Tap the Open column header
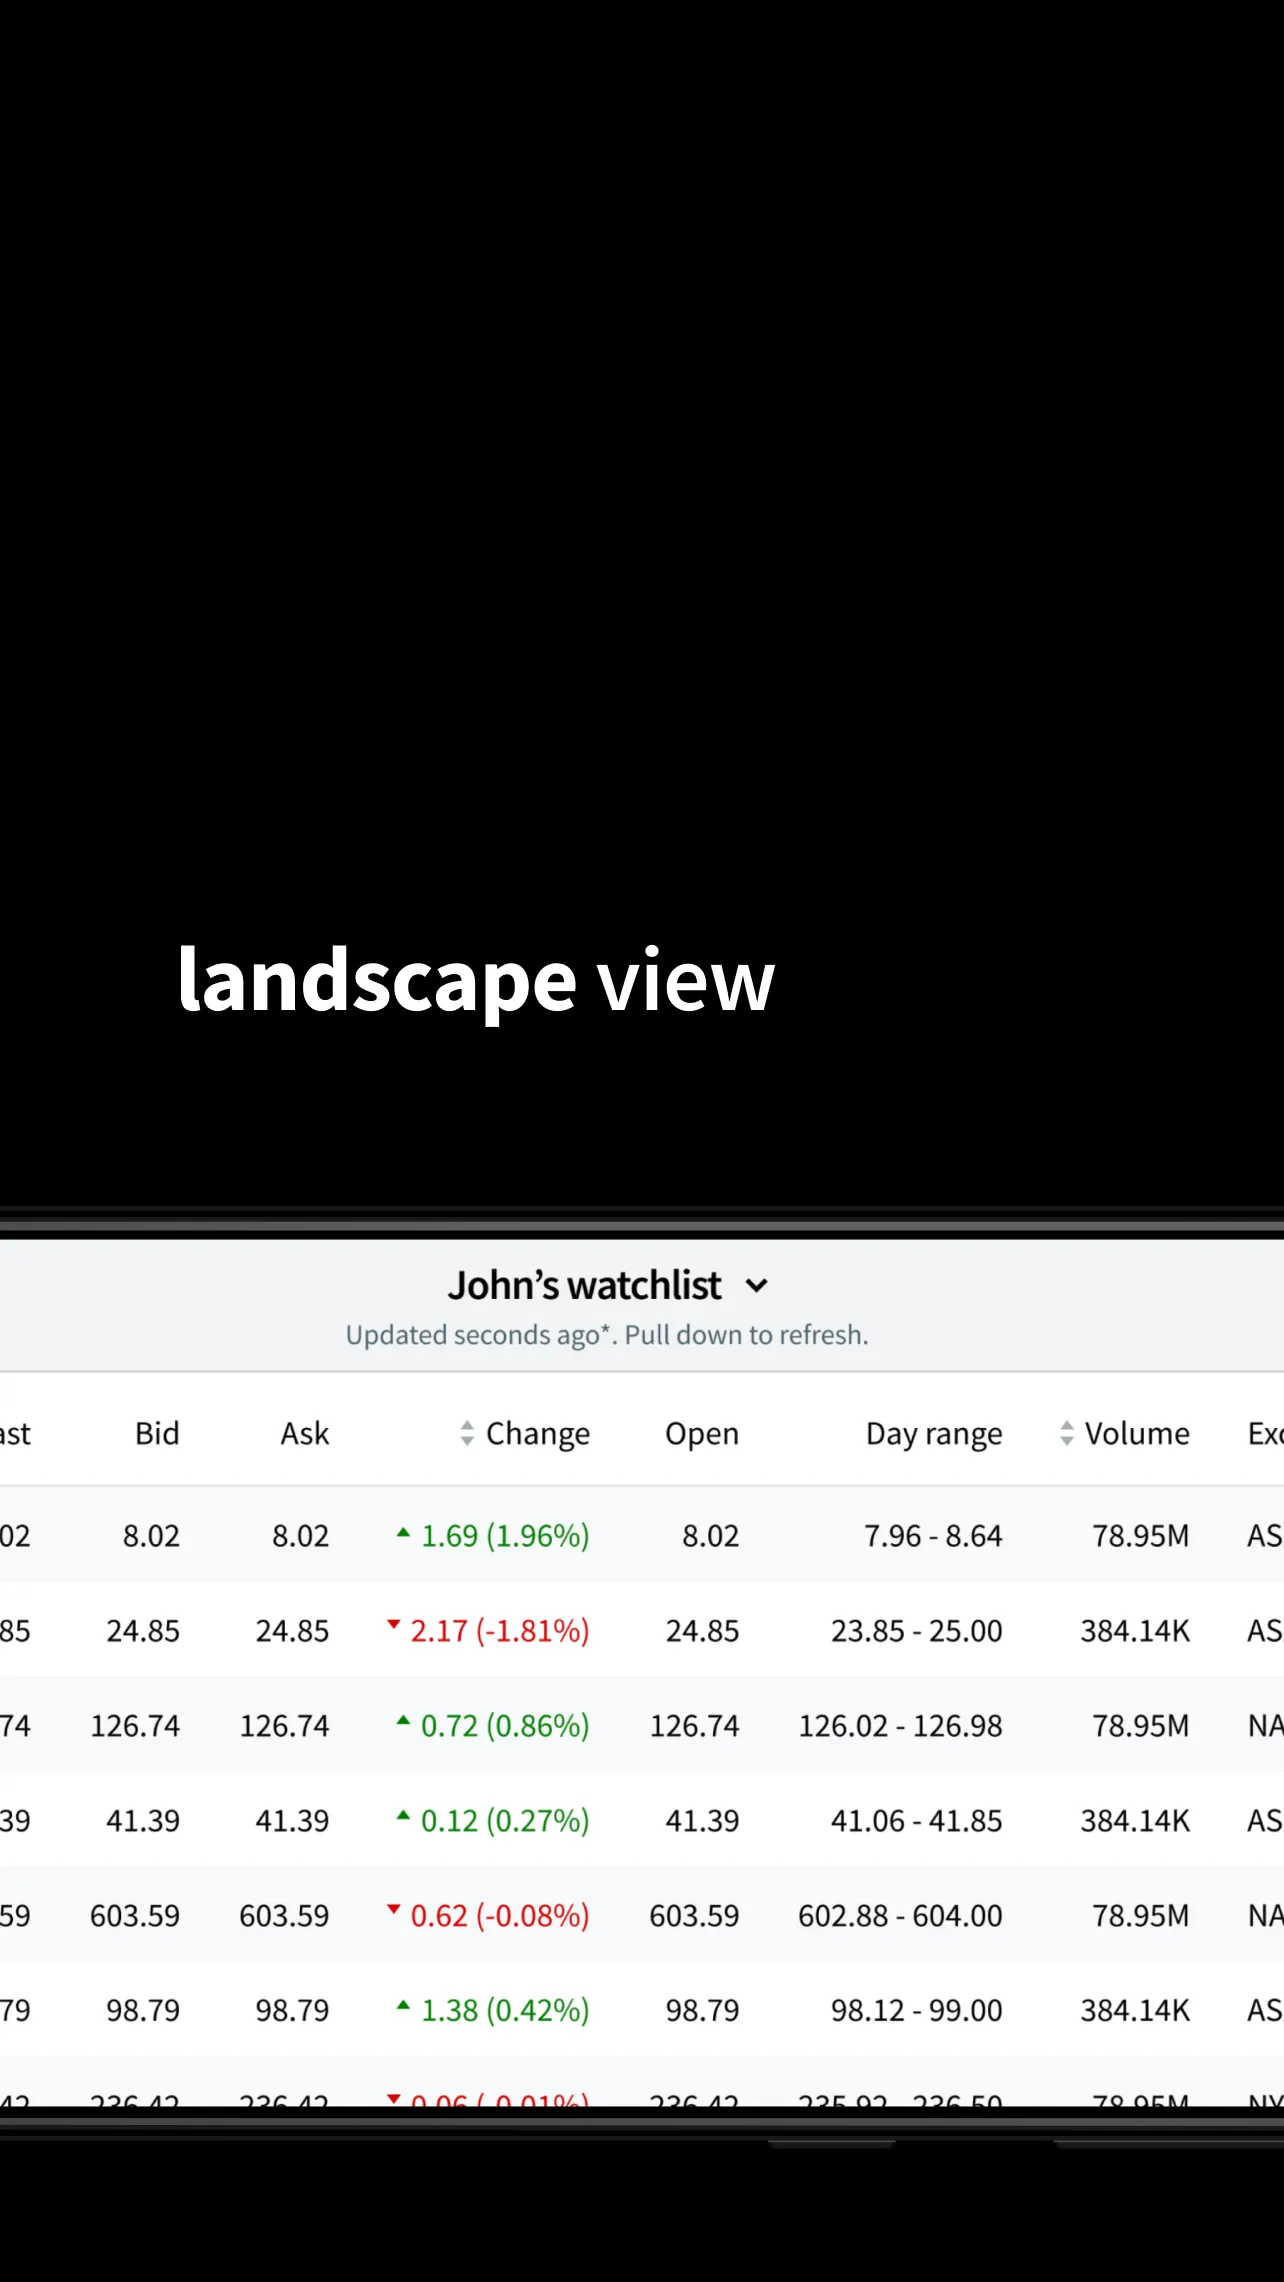 click(702, 1433)
